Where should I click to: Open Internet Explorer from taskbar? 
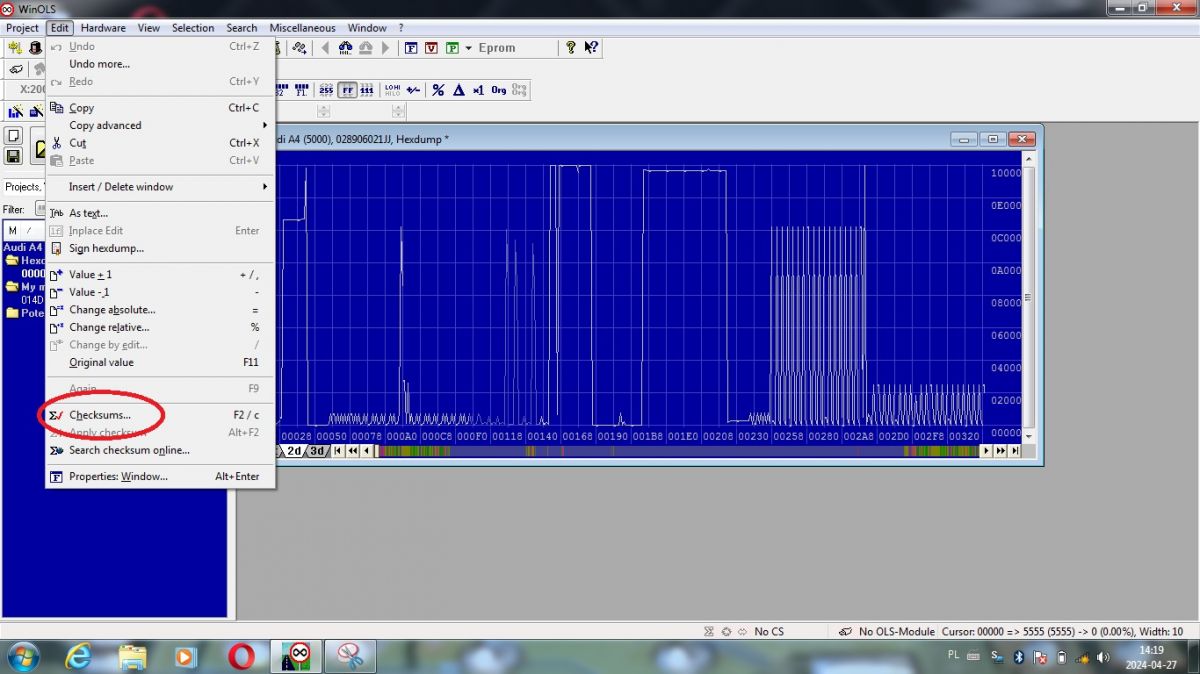click(x=79, y=656)
